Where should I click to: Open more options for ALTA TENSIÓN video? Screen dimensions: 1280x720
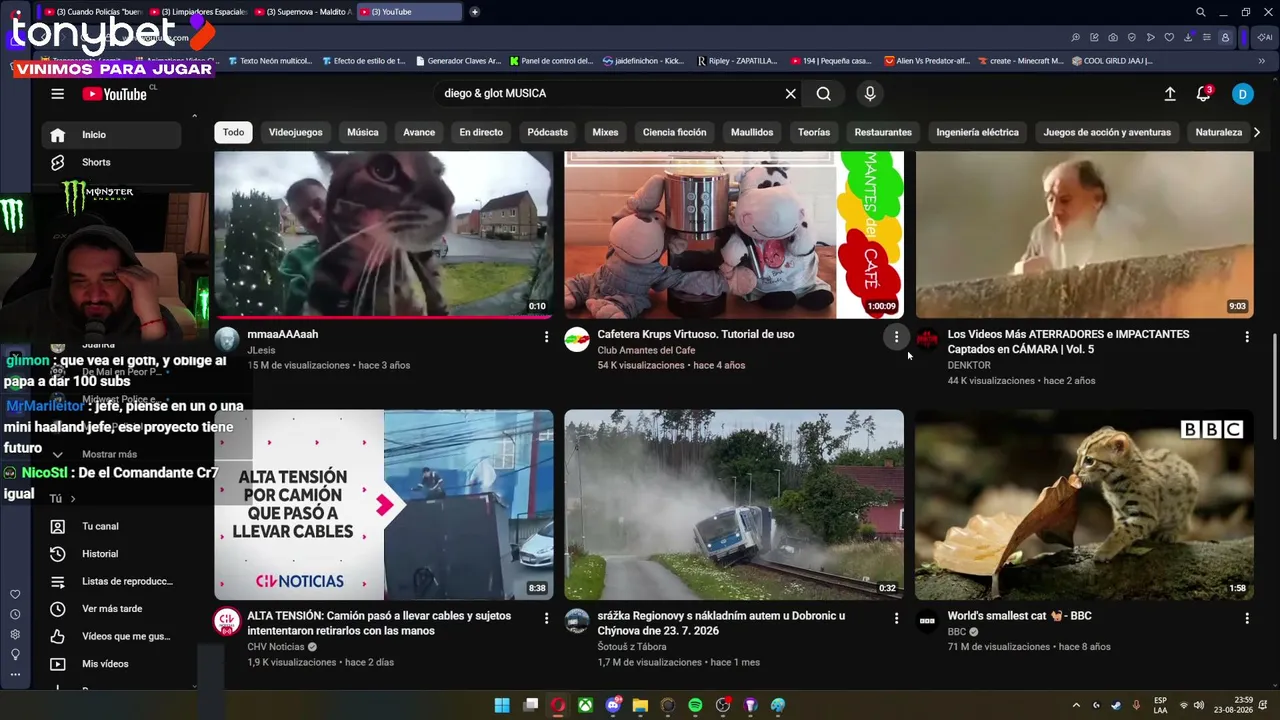[546, 619]
